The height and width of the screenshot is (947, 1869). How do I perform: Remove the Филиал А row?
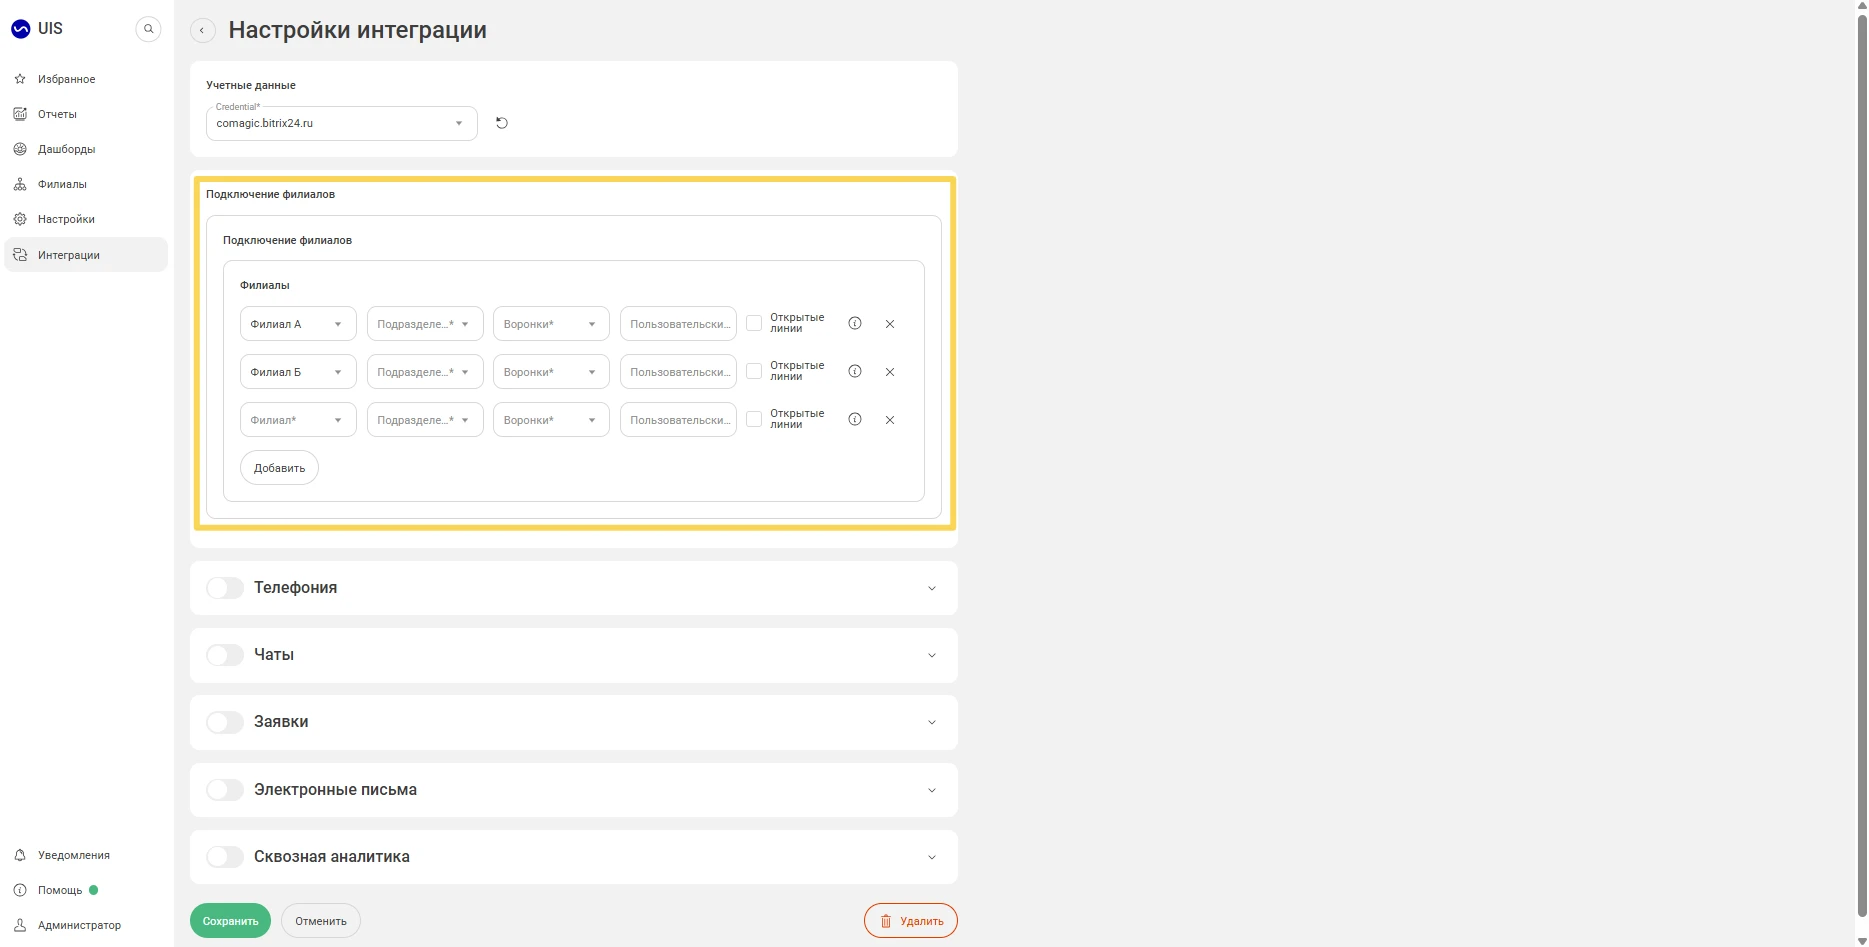890,324
